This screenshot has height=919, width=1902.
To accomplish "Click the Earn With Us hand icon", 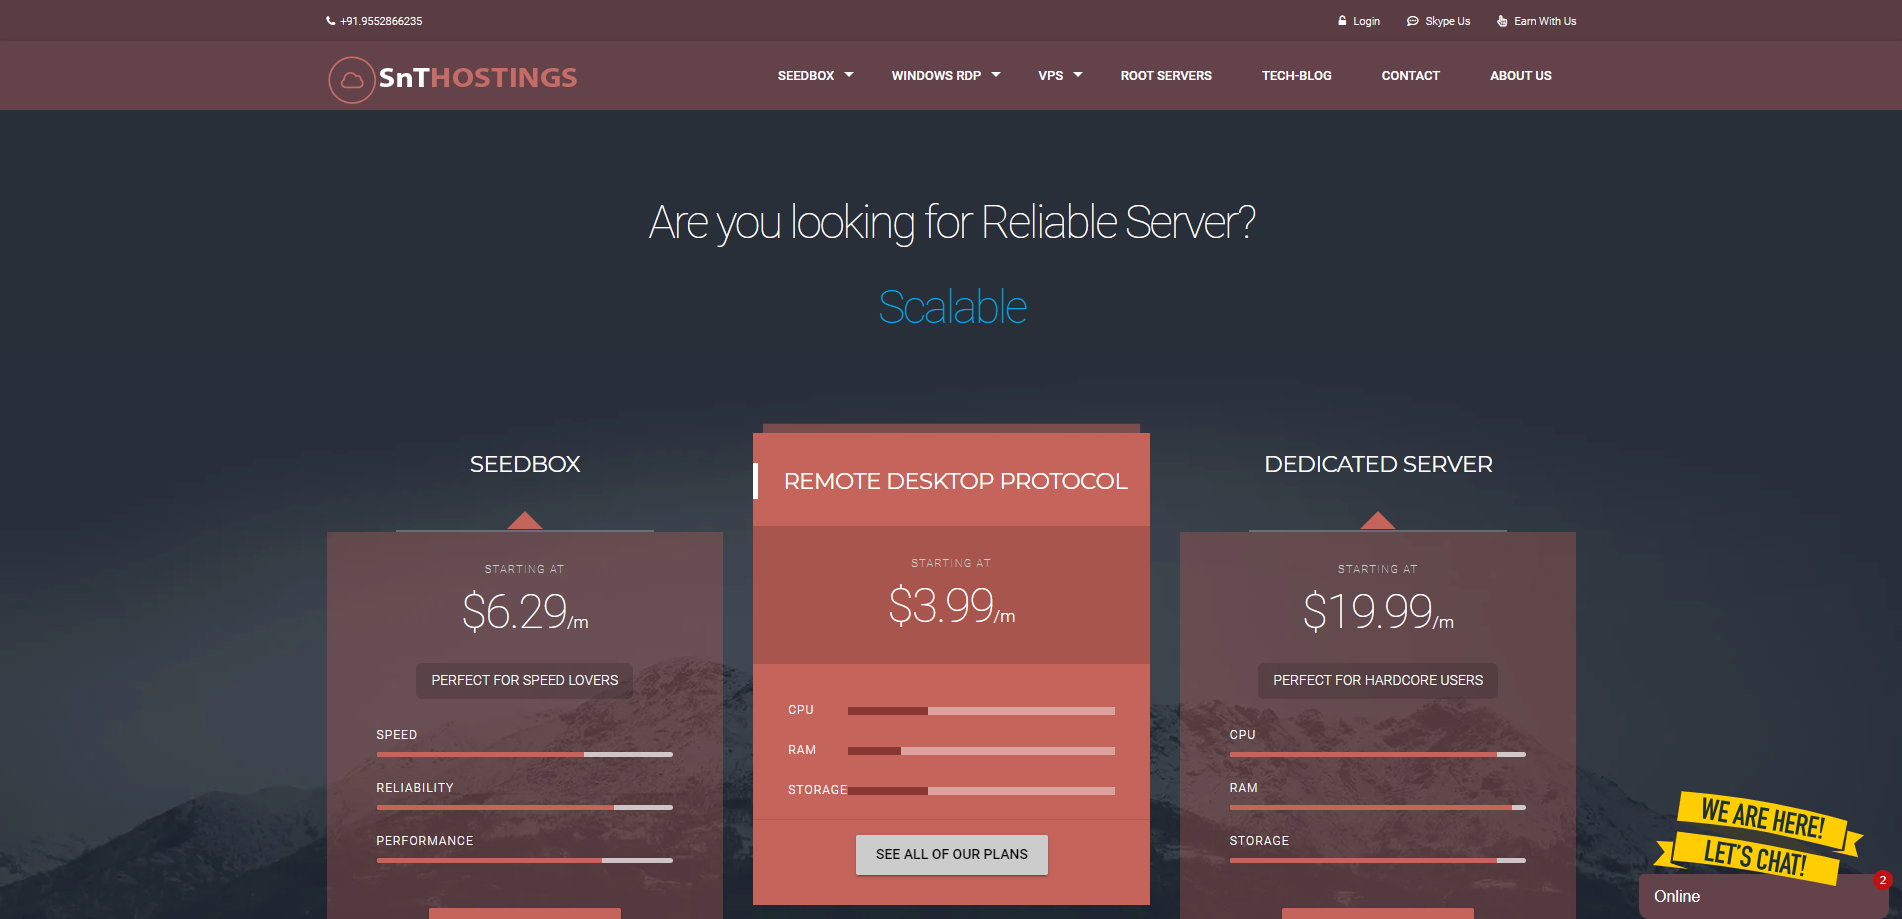I will click(1502, 21).
